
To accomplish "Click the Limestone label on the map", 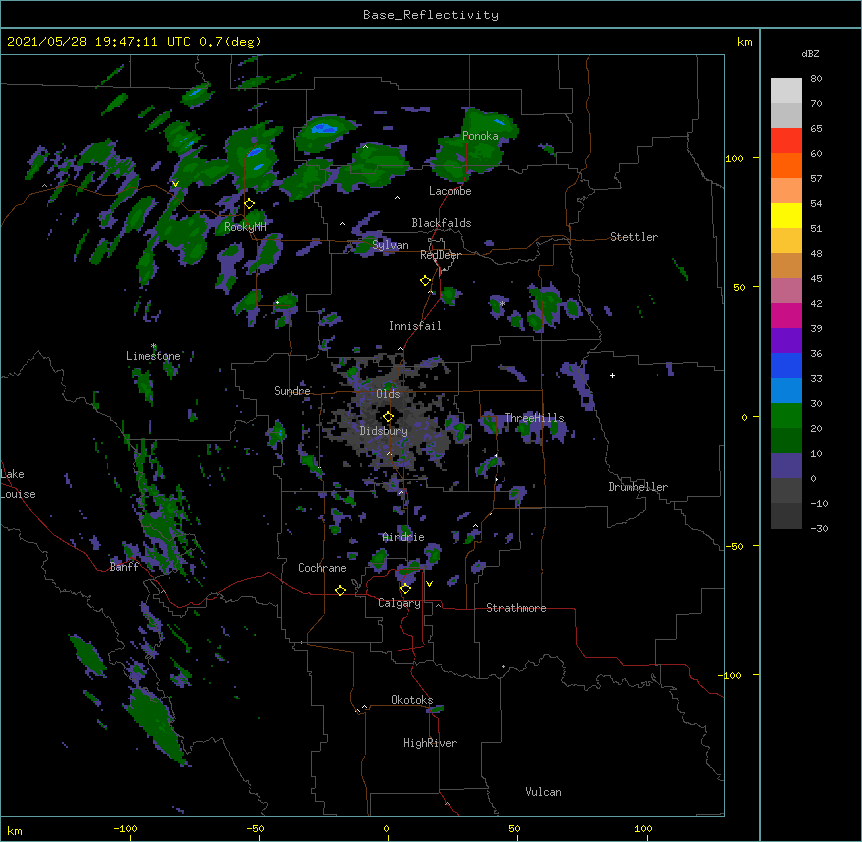I will pyautogui.click(x=153, y=356).
